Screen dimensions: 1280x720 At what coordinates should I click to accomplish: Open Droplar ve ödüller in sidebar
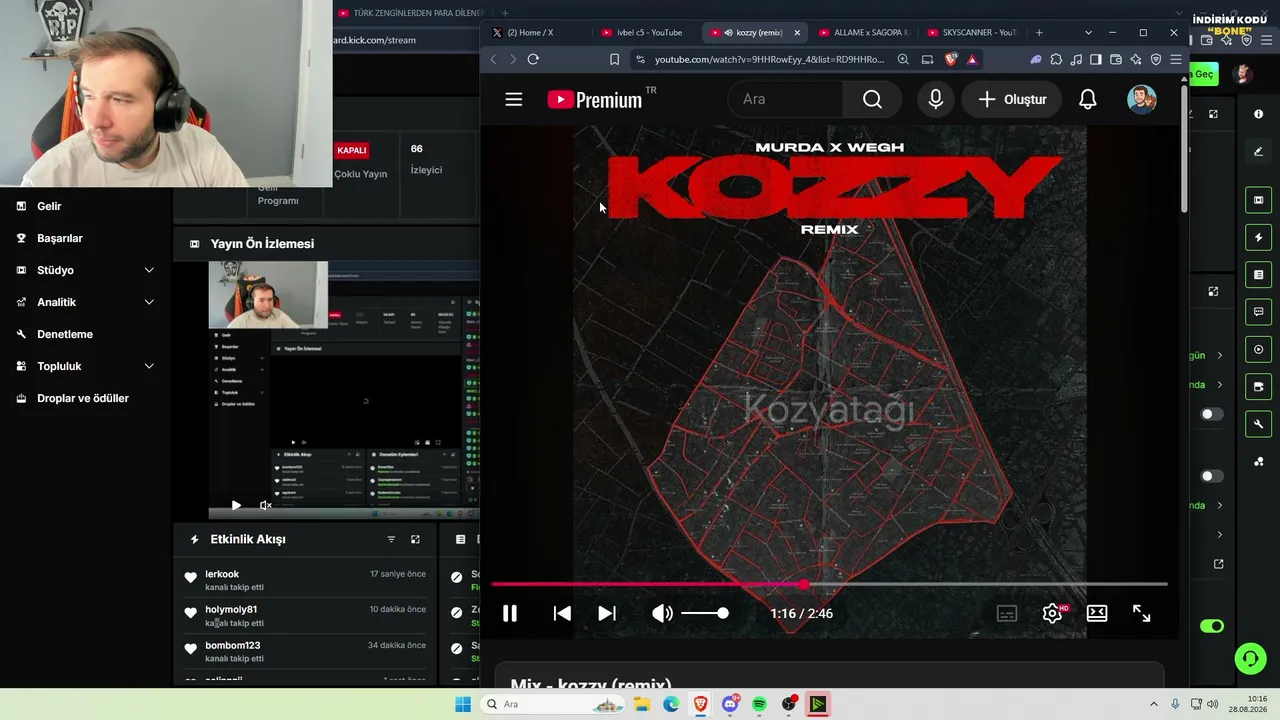(85, 398)
